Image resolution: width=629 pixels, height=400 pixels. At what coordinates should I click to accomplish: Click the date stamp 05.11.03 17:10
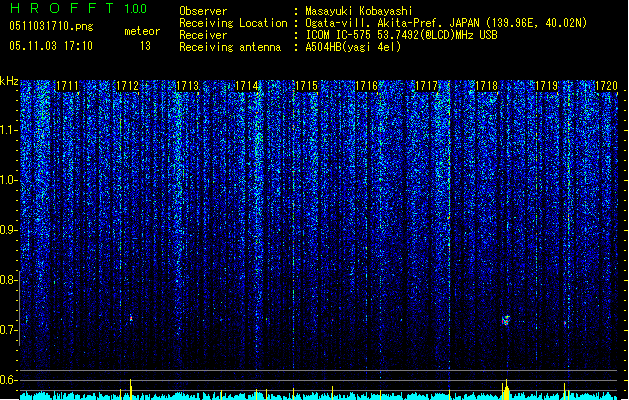pyautogui.click(x=51, y=46)
